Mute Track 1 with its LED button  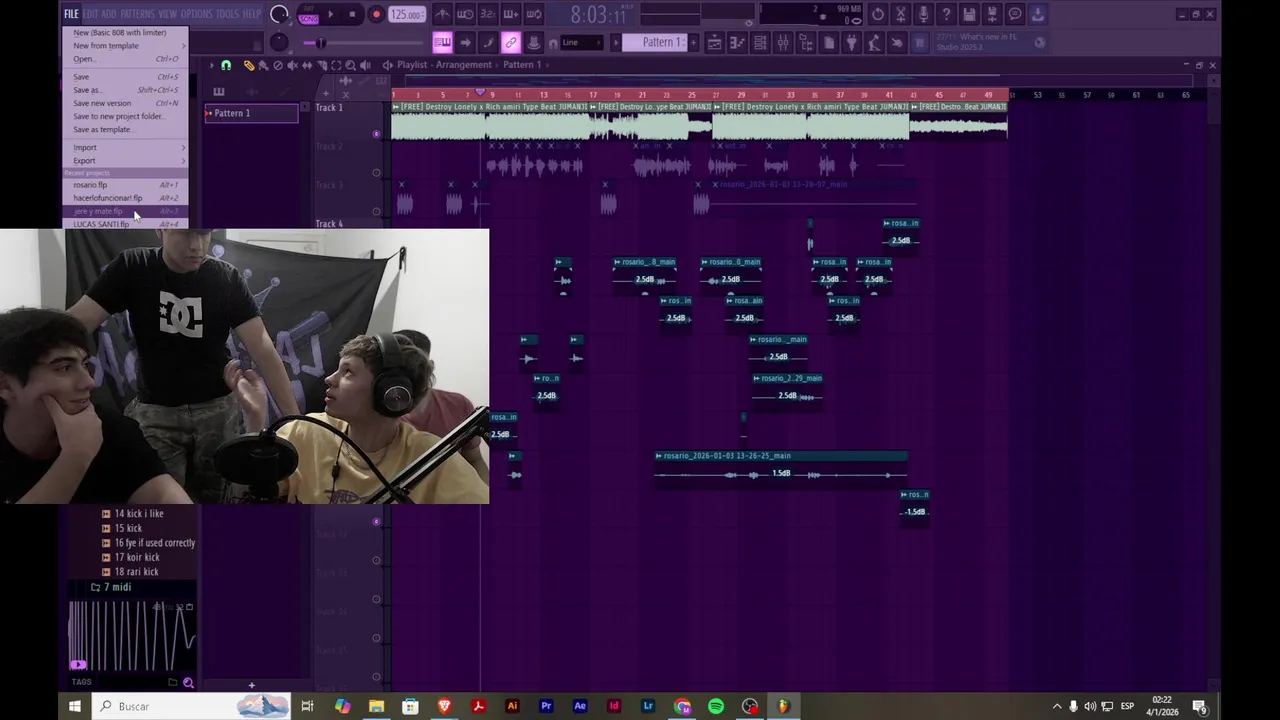[377, 133]
